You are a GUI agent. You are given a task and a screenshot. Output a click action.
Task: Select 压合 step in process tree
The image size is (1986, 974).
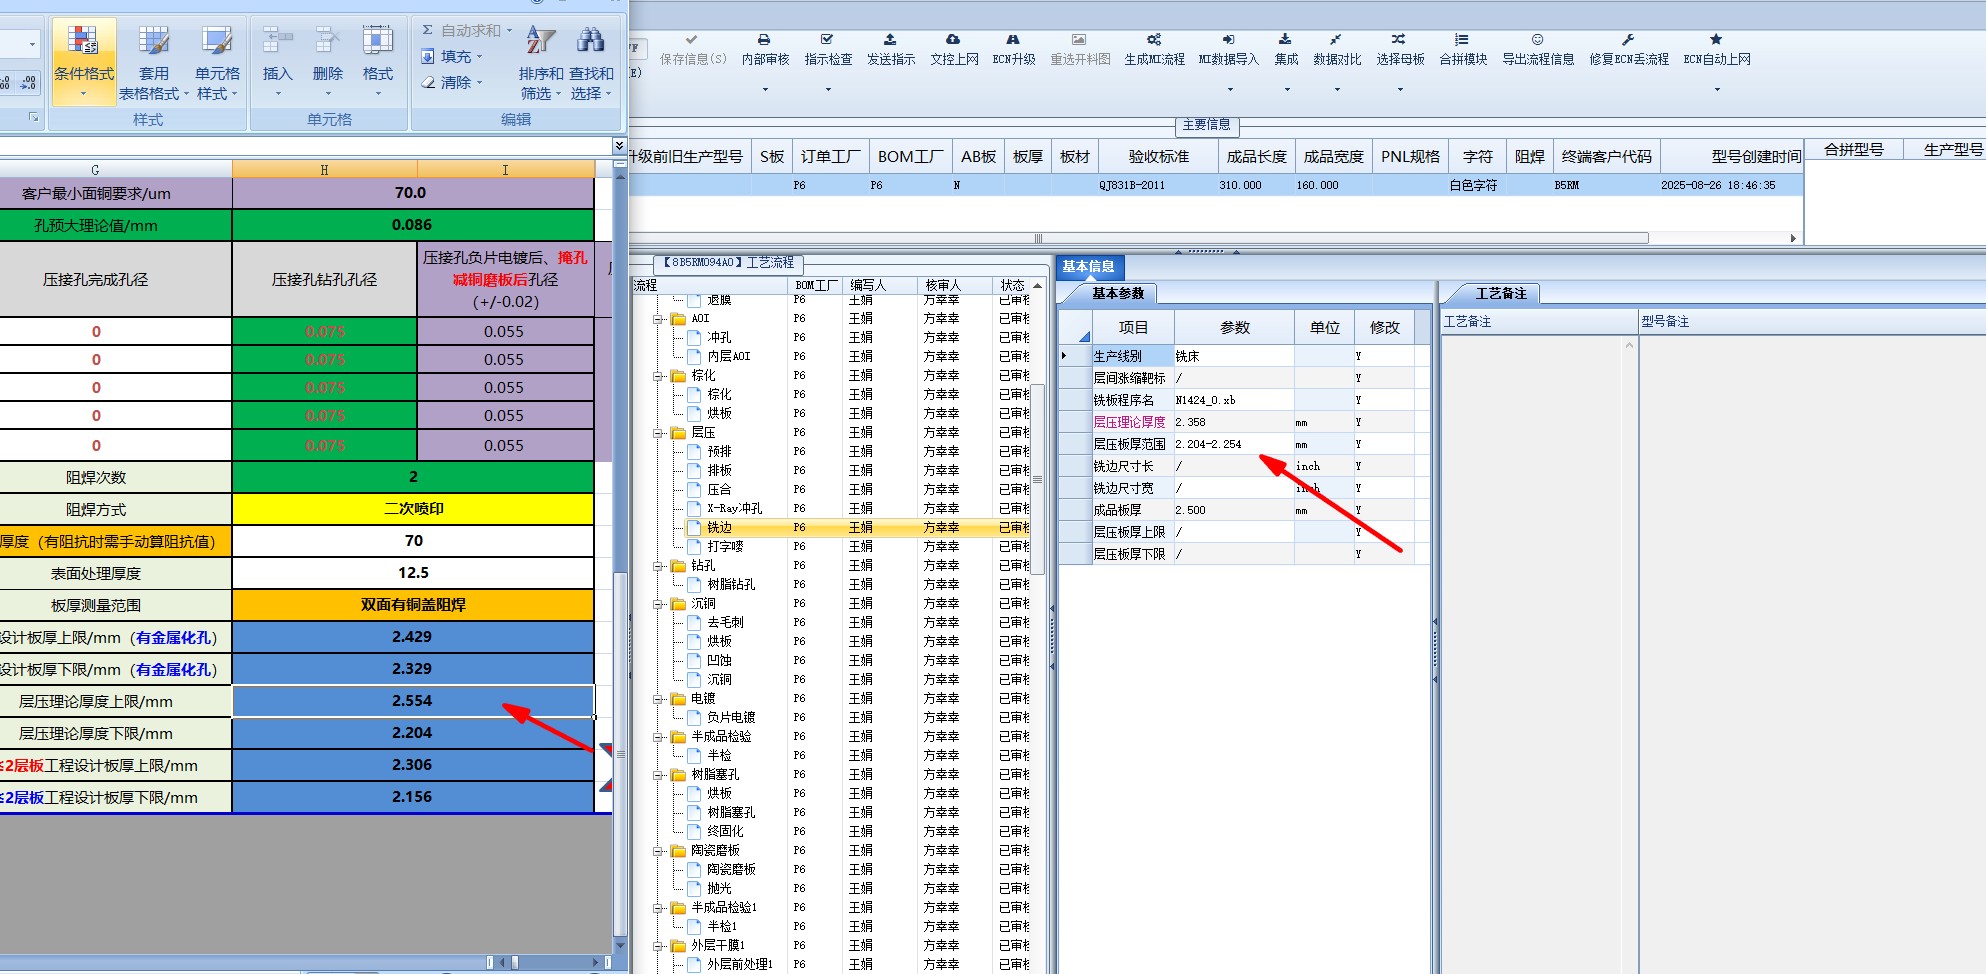719,490
